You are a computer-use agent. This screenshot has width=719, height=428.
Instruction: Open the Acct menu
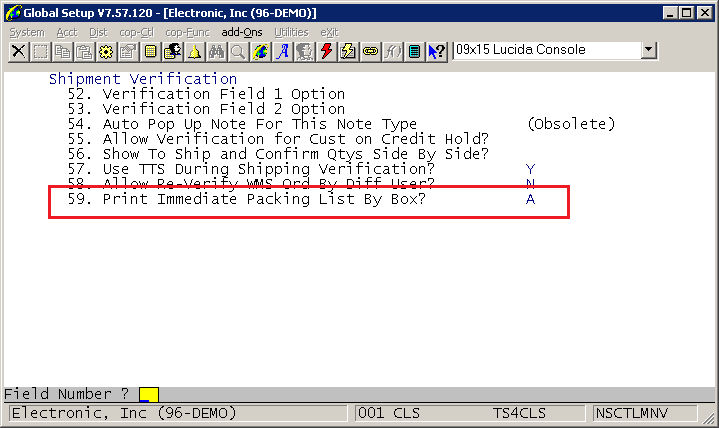tap(67, 32)
